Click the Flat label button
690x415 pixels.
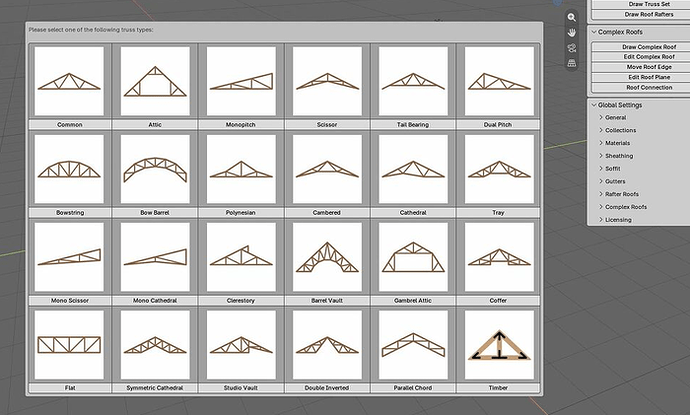pos(70,388)
